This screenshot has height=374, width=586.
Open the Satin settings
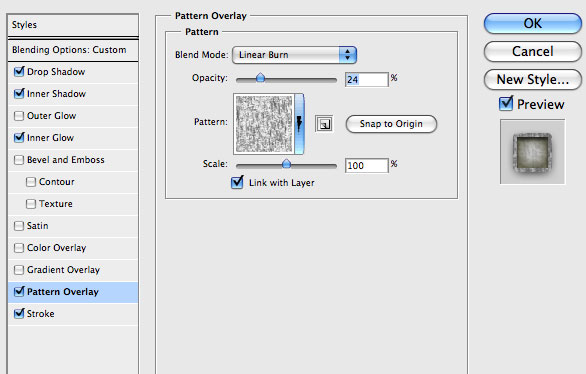tap(37, 226)
